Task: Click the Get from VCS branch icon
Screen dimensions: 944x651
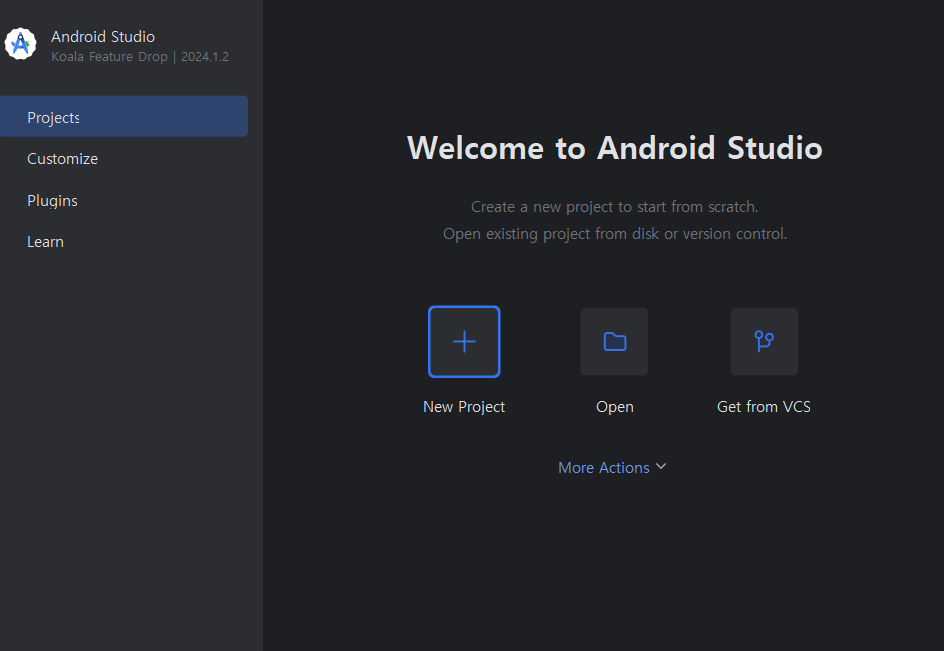Action: pos(764,341)
